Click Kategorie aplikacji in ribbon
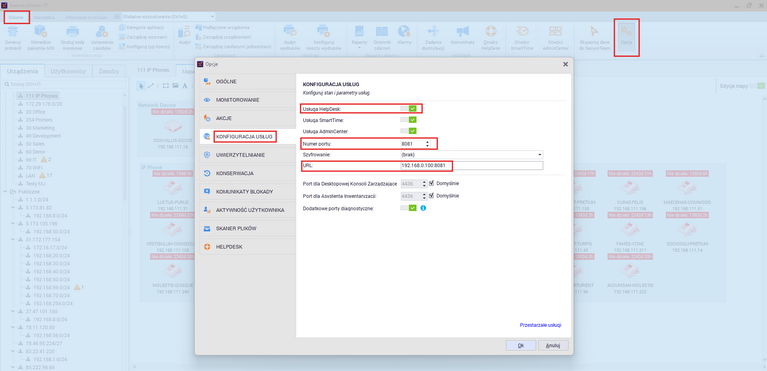Image resolution: width=767 pixels, height=371 pixels. 141,28
